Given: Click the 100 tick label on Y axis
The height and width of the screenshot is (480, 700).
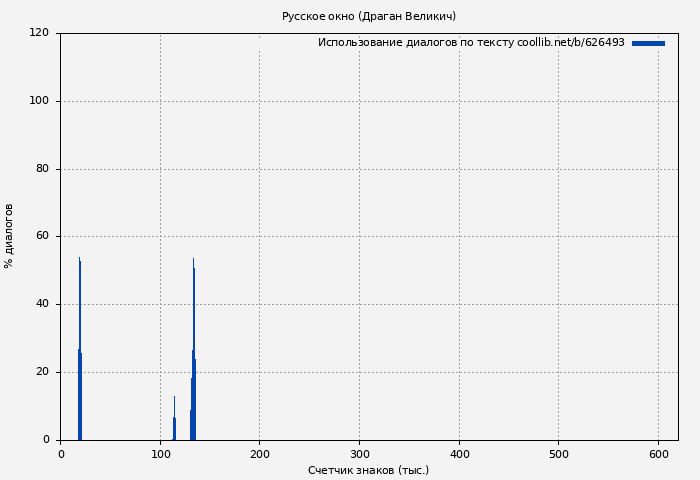Looking at the screenshot, I should (39, 101).
